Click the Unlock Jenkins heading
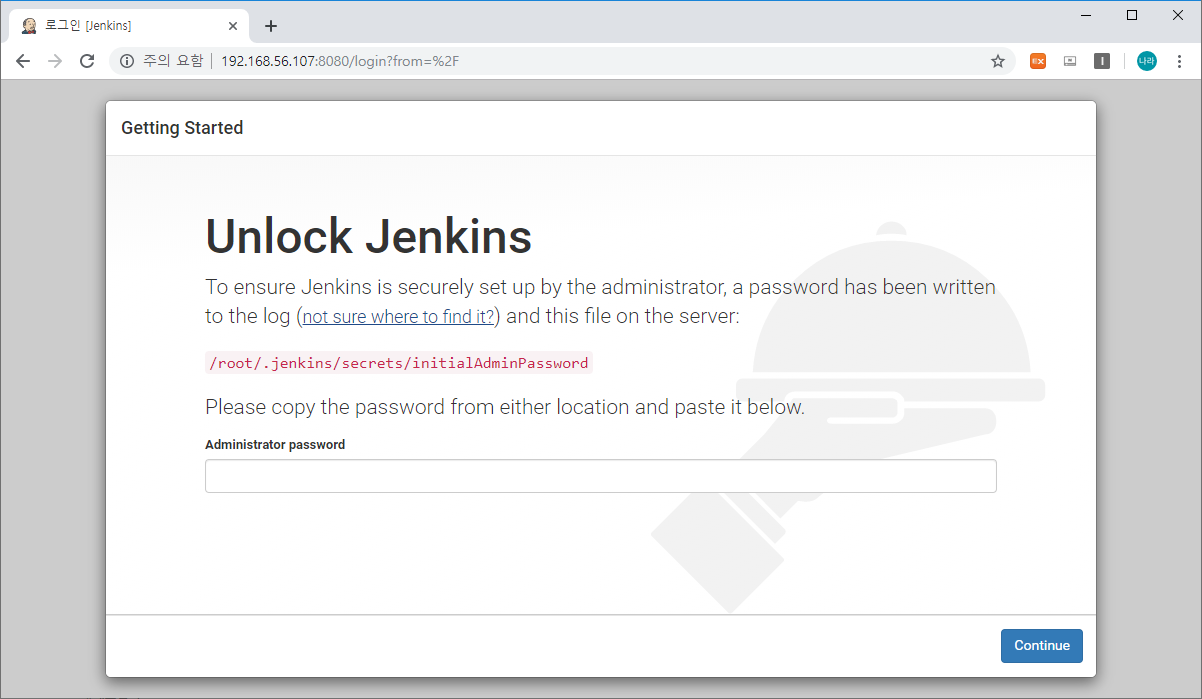Image resolution: width=1202 pixels, height=699 pixels. pyautogui.click(x=369, y=237)
